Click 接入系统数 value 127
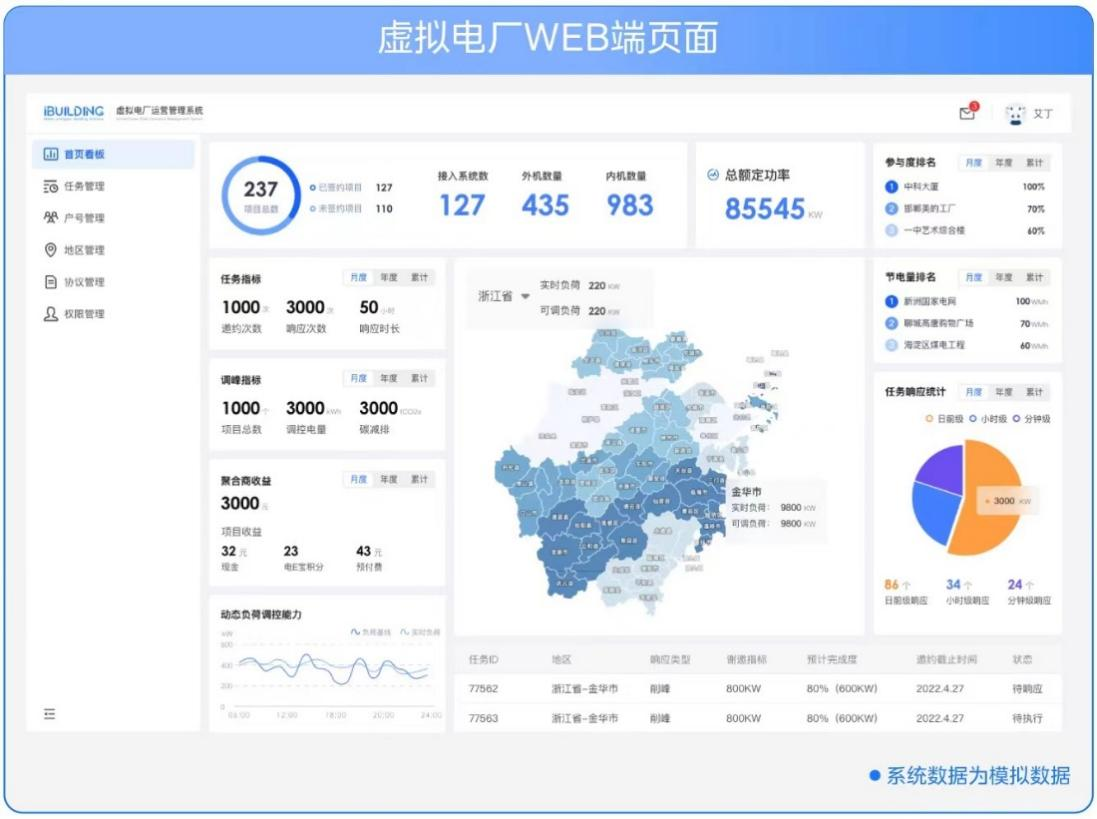This screenshot has width=1097, height=819. 462,205
